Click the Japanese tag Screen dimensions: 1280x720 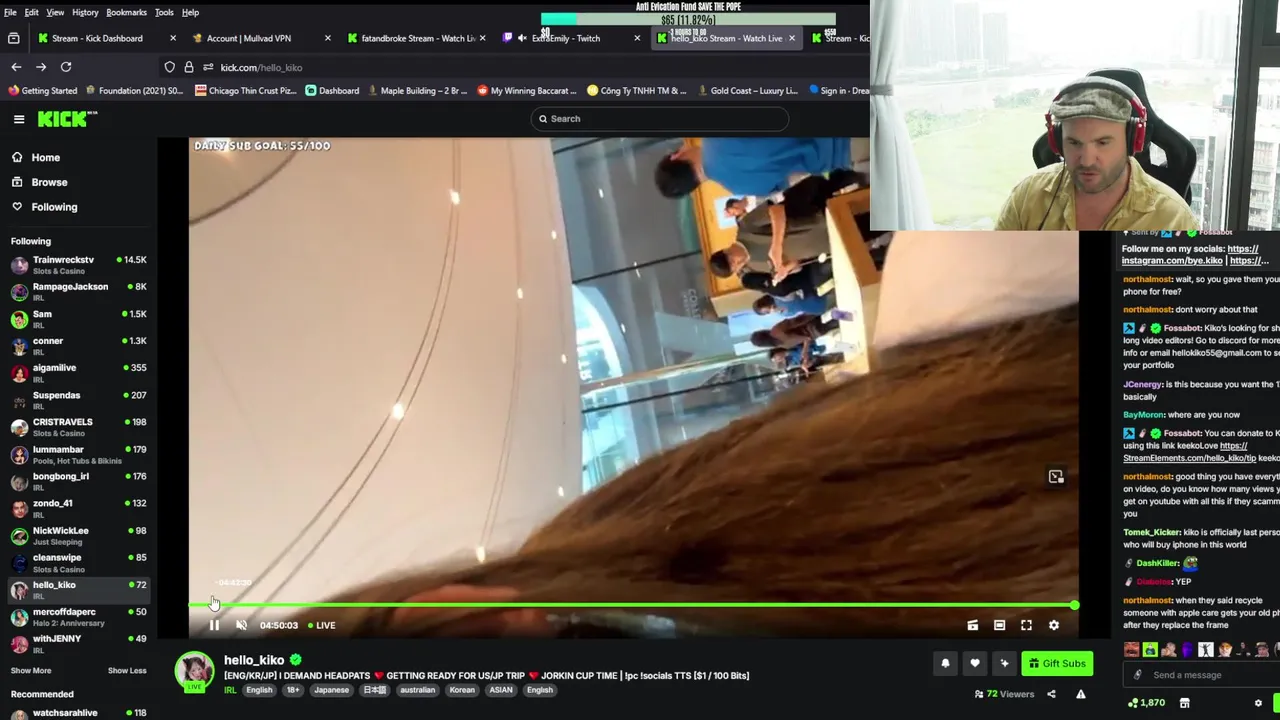point(331,690)
